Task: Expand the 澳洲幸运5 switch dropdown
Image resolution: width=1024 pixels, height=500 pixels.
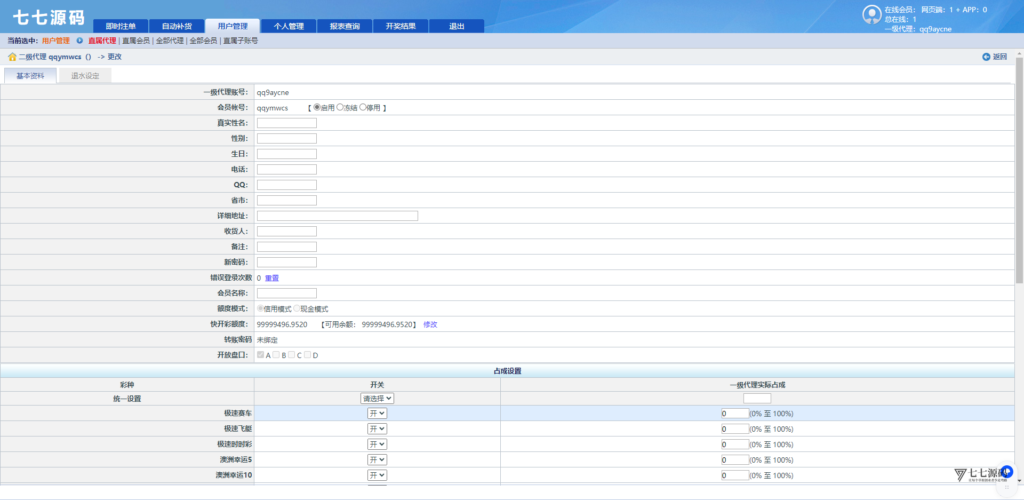Action: click(x=377, y=459)
